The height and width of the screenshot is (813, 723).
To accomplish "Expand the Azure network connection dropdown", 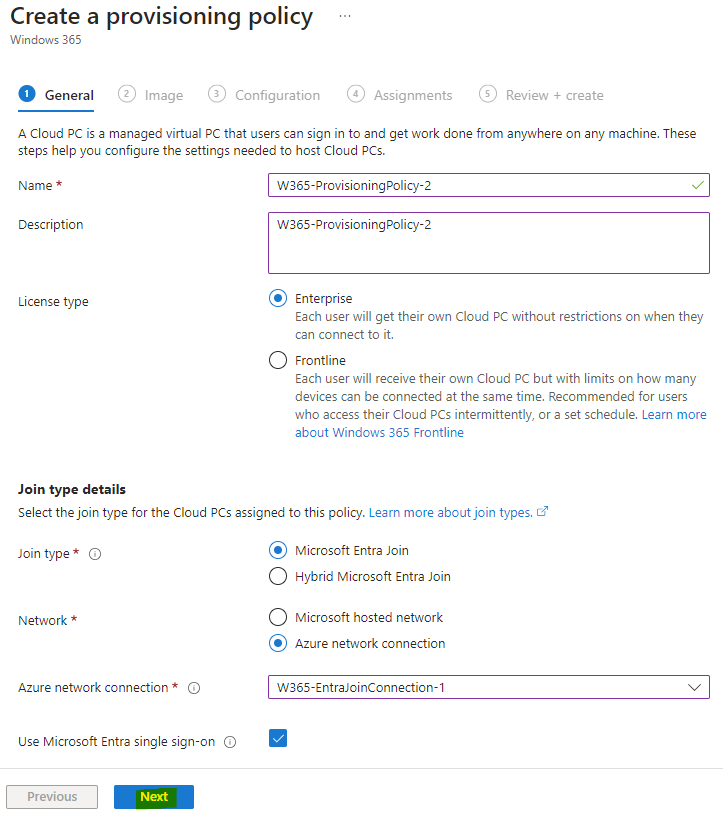I will tap(489, 687).
